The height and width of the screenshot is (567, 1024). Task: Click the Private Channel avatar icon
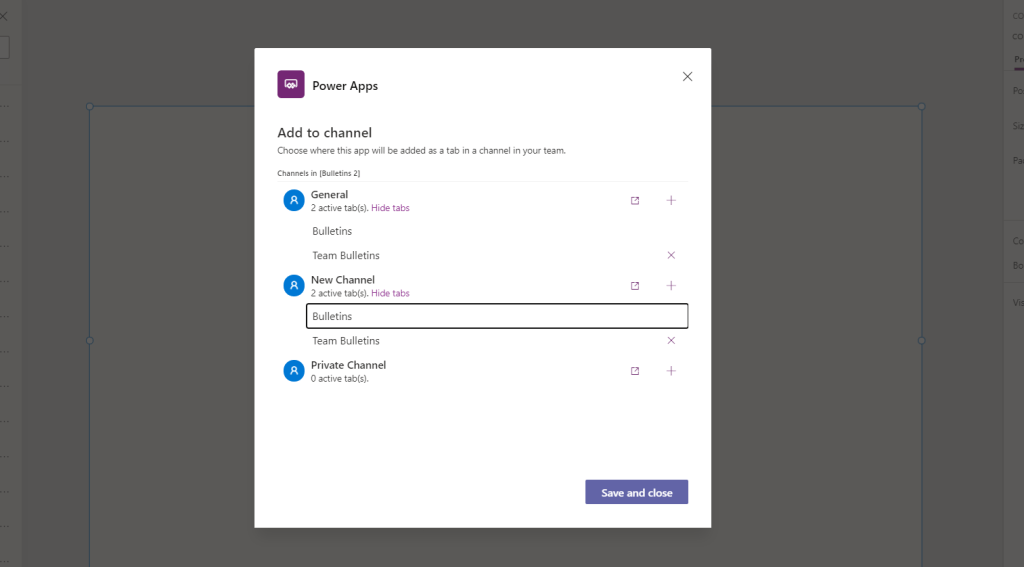(x=293, y=371)
